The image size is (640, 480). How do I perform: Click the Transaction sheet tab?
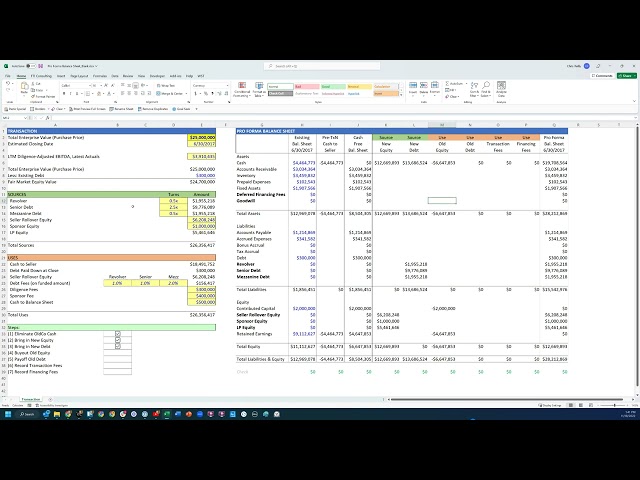click(x=31, y=399)
